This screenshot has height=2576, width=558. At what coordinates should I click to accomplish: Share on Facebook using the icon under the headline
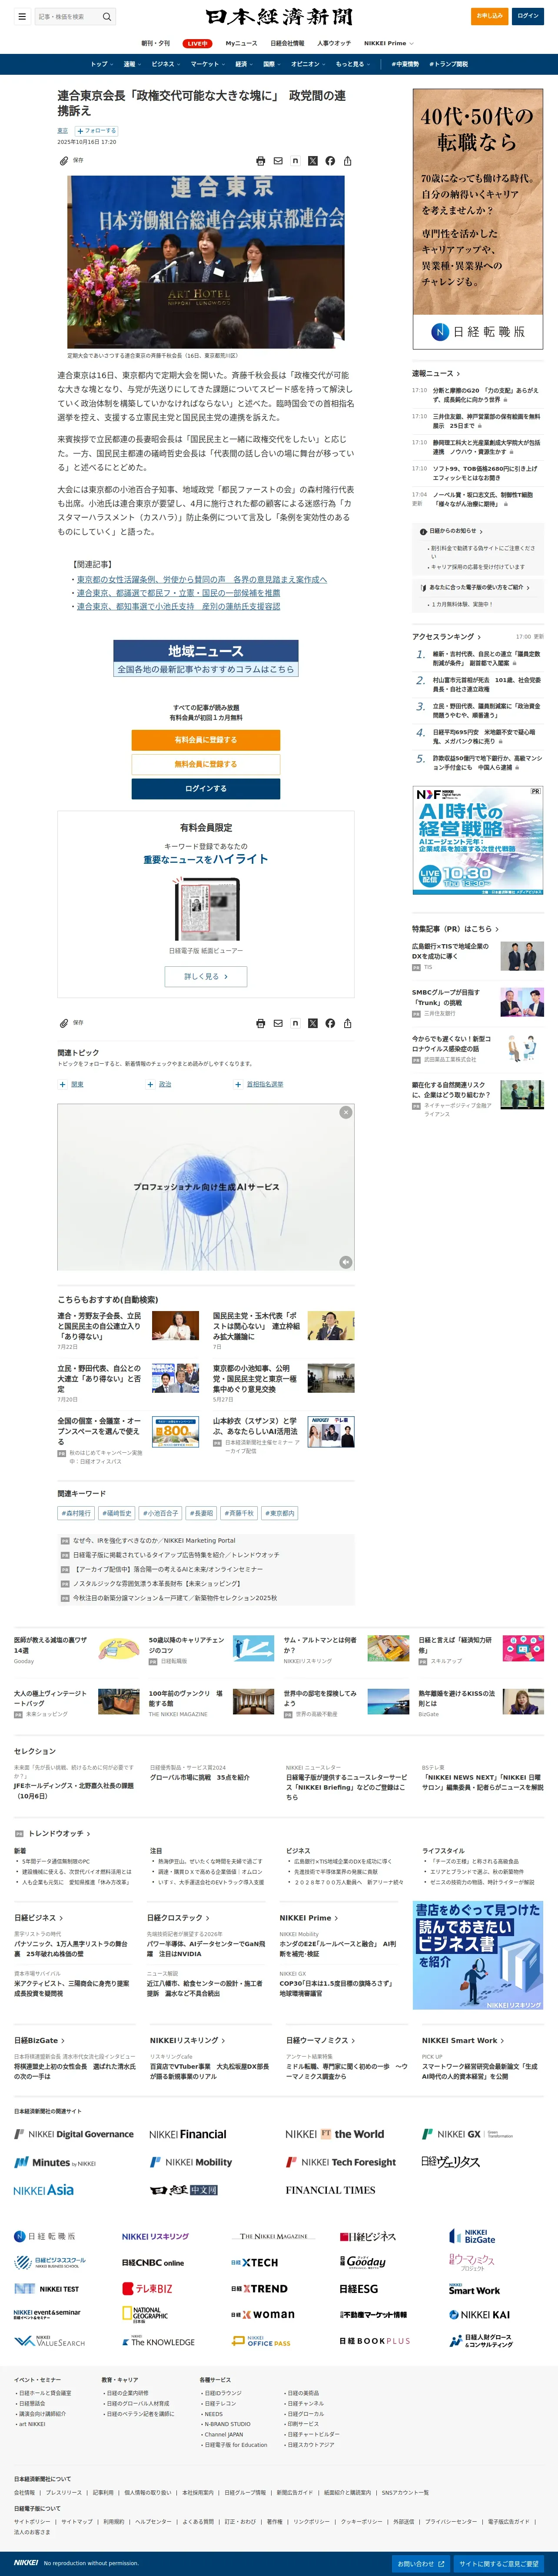[330, 160]
